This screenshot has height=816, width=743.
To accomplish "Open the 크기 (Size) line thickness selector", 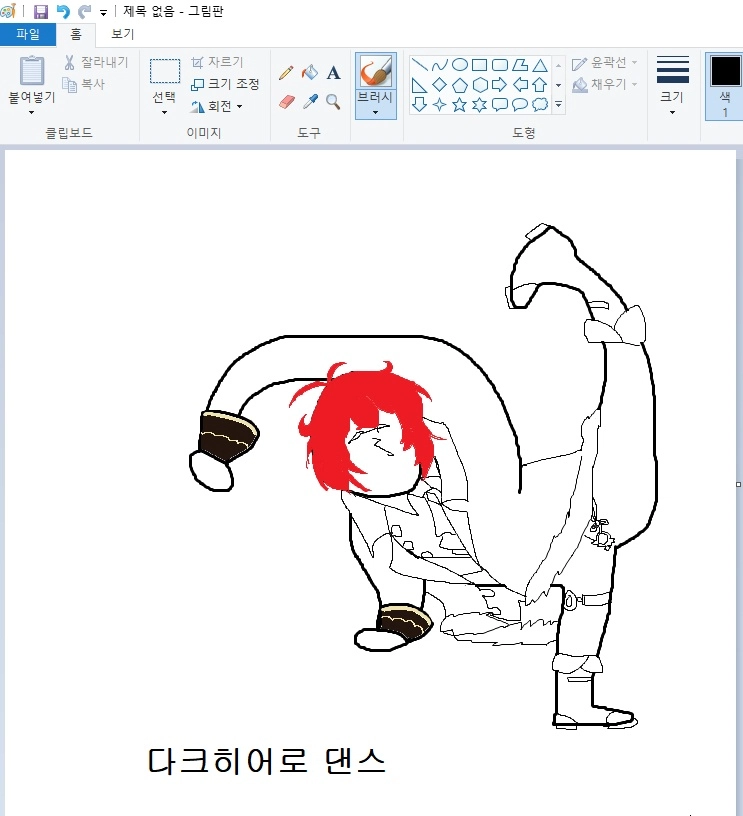I will [672, 82].
